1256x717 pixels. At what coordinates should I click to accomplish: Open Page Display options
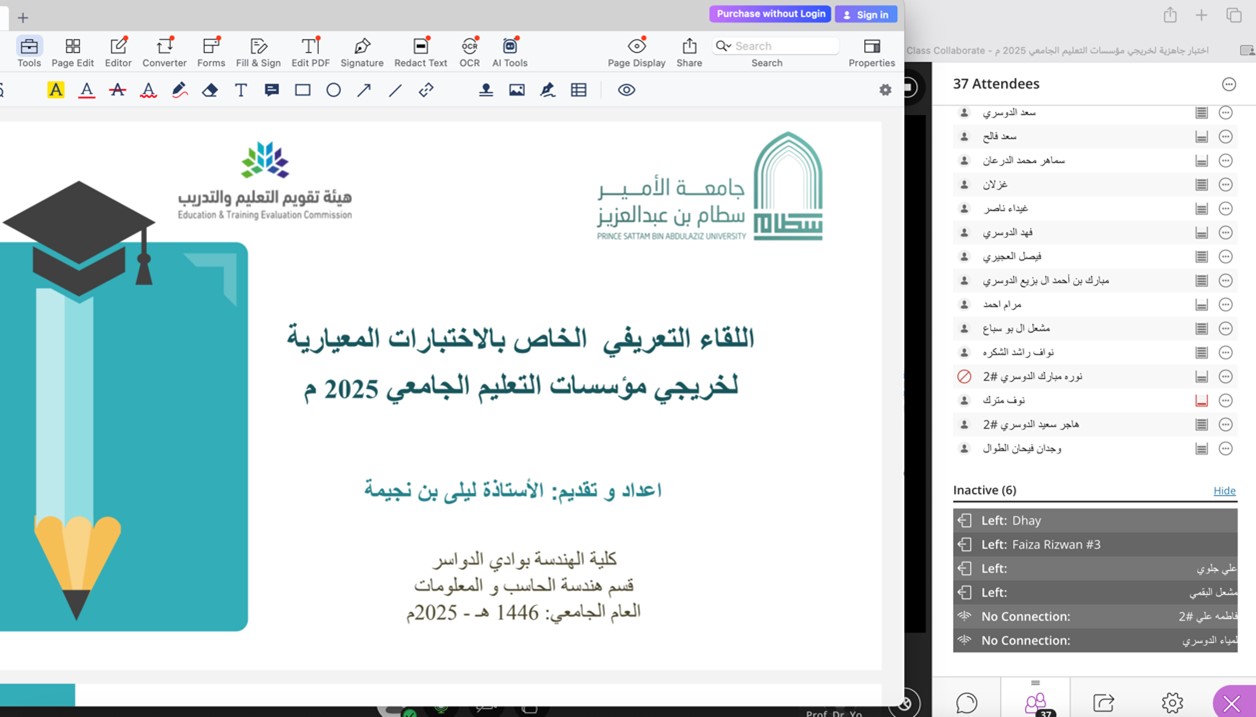point(636,52)
